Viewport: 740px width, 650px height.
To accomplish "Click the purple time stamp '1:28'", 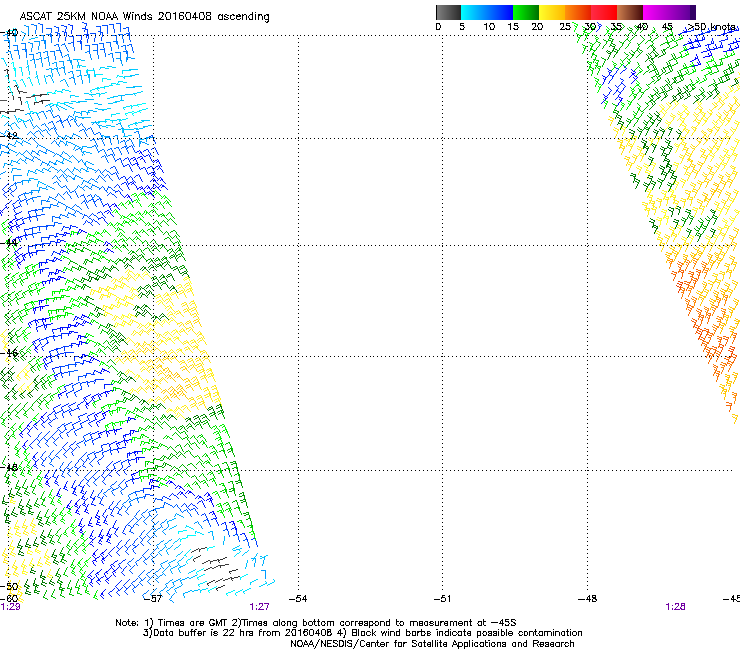I will (675, 607).
